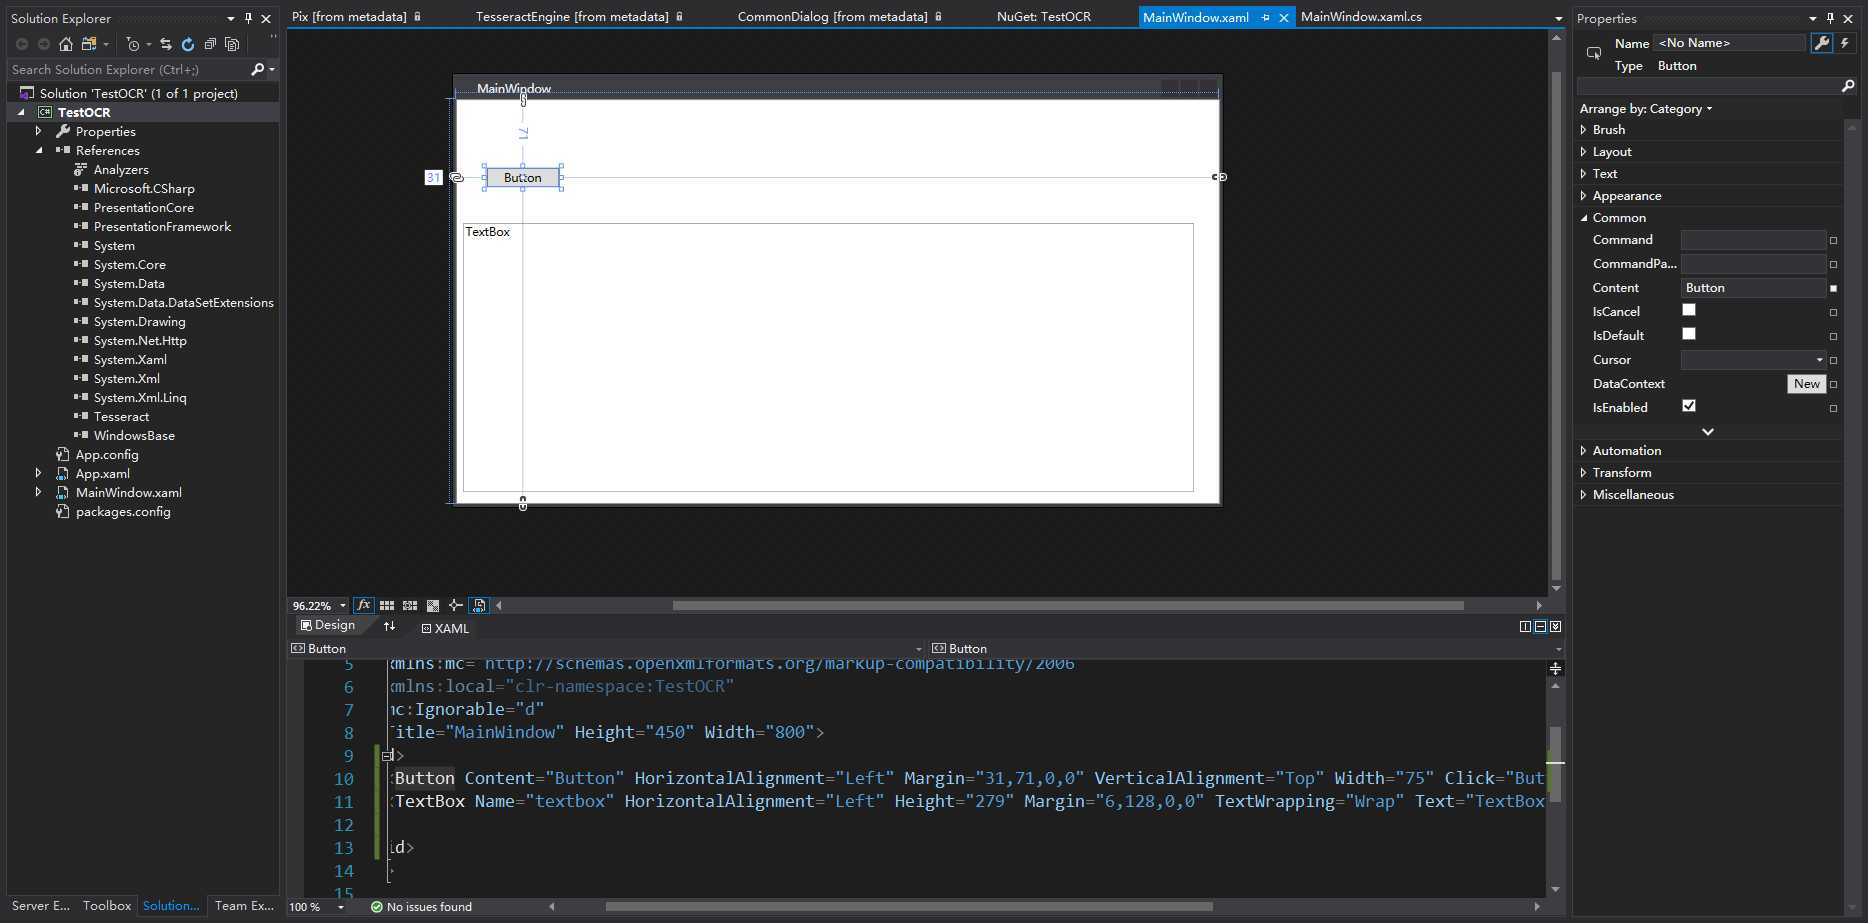Click the Name field in Properties

1730,43
